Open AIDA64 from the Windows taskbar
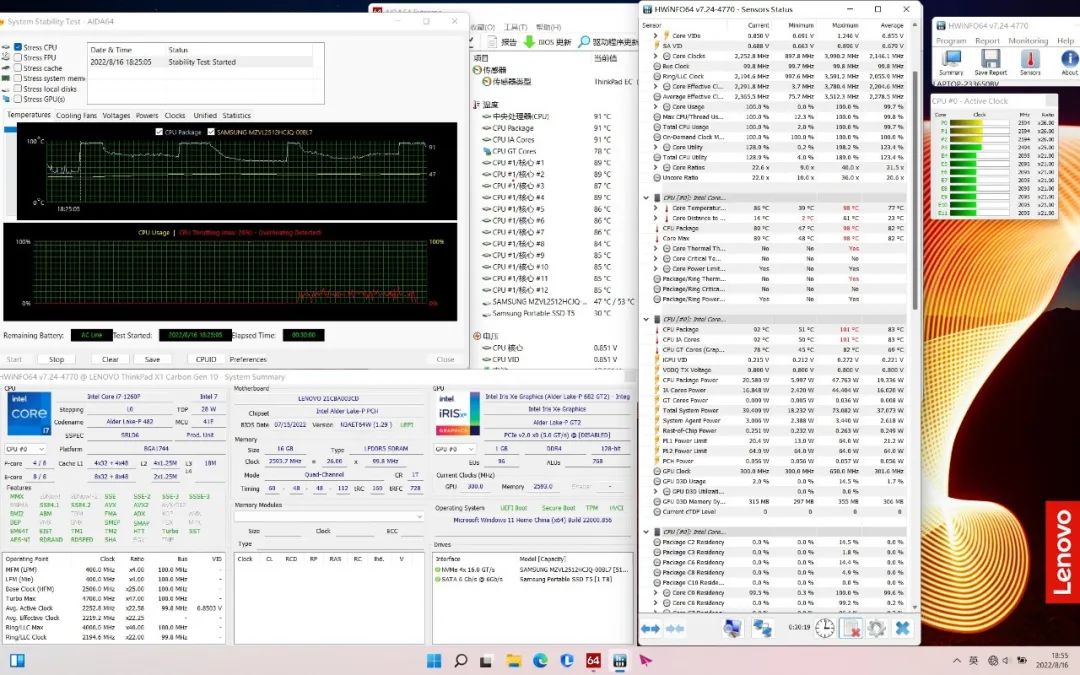Screen dimensions: 1080x675 [592, 660]
